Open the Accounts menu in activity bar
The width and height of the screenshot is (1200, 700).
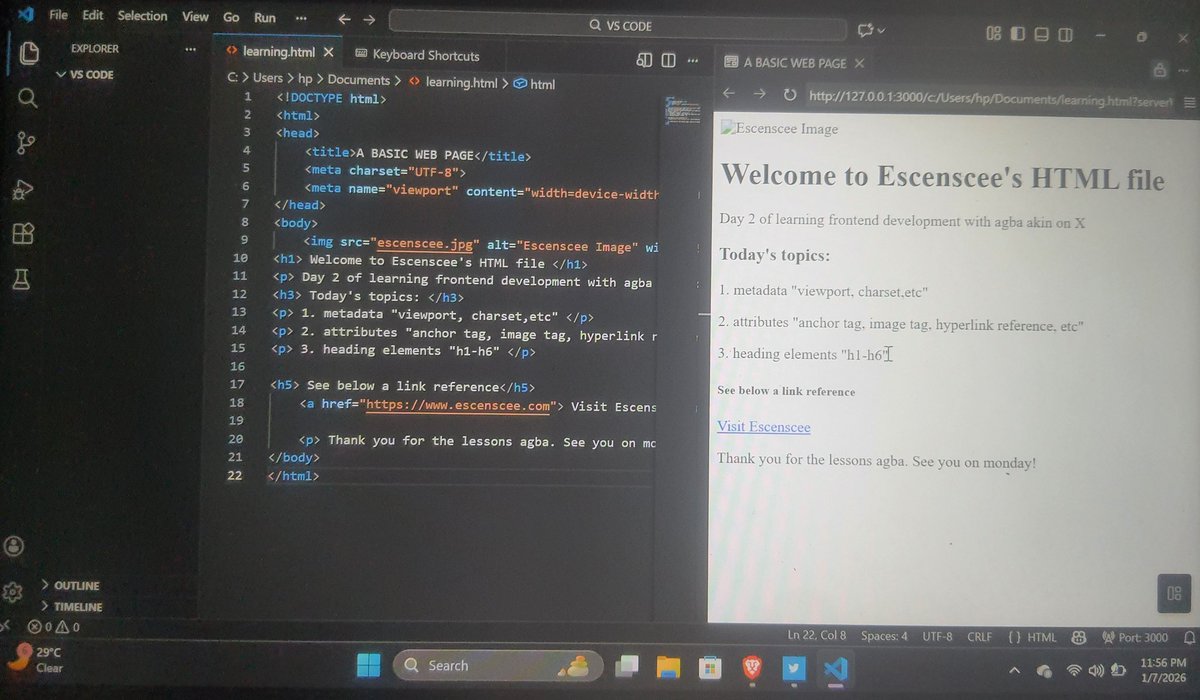pos(14,547)
